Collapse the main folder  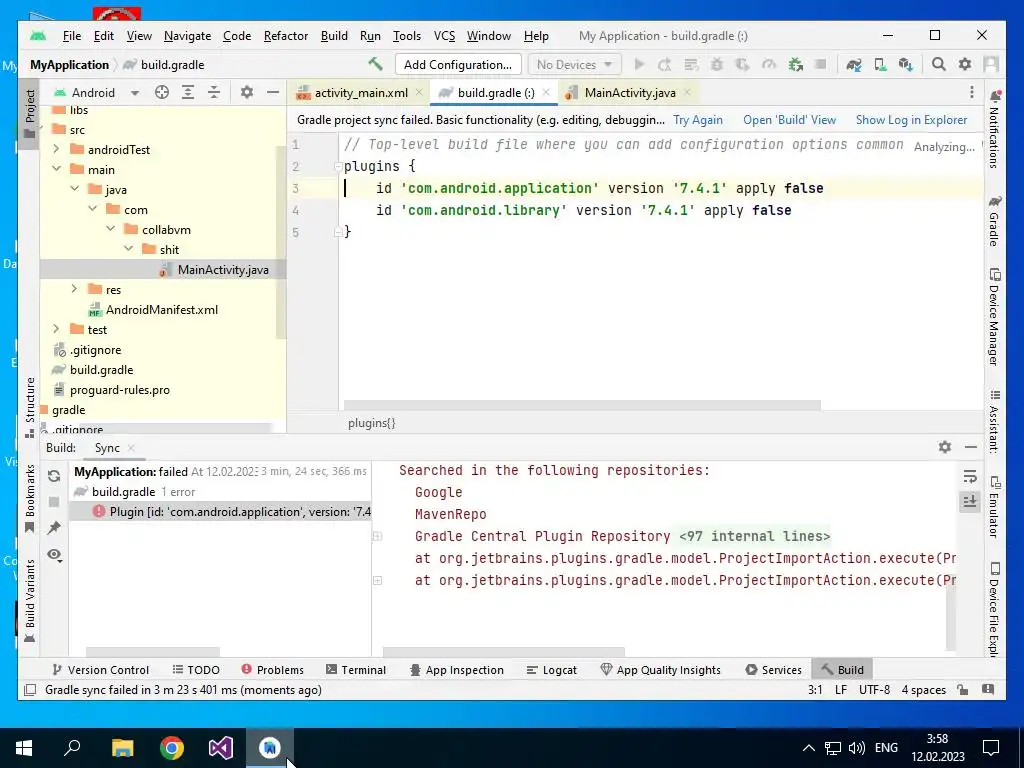[56, 169]
